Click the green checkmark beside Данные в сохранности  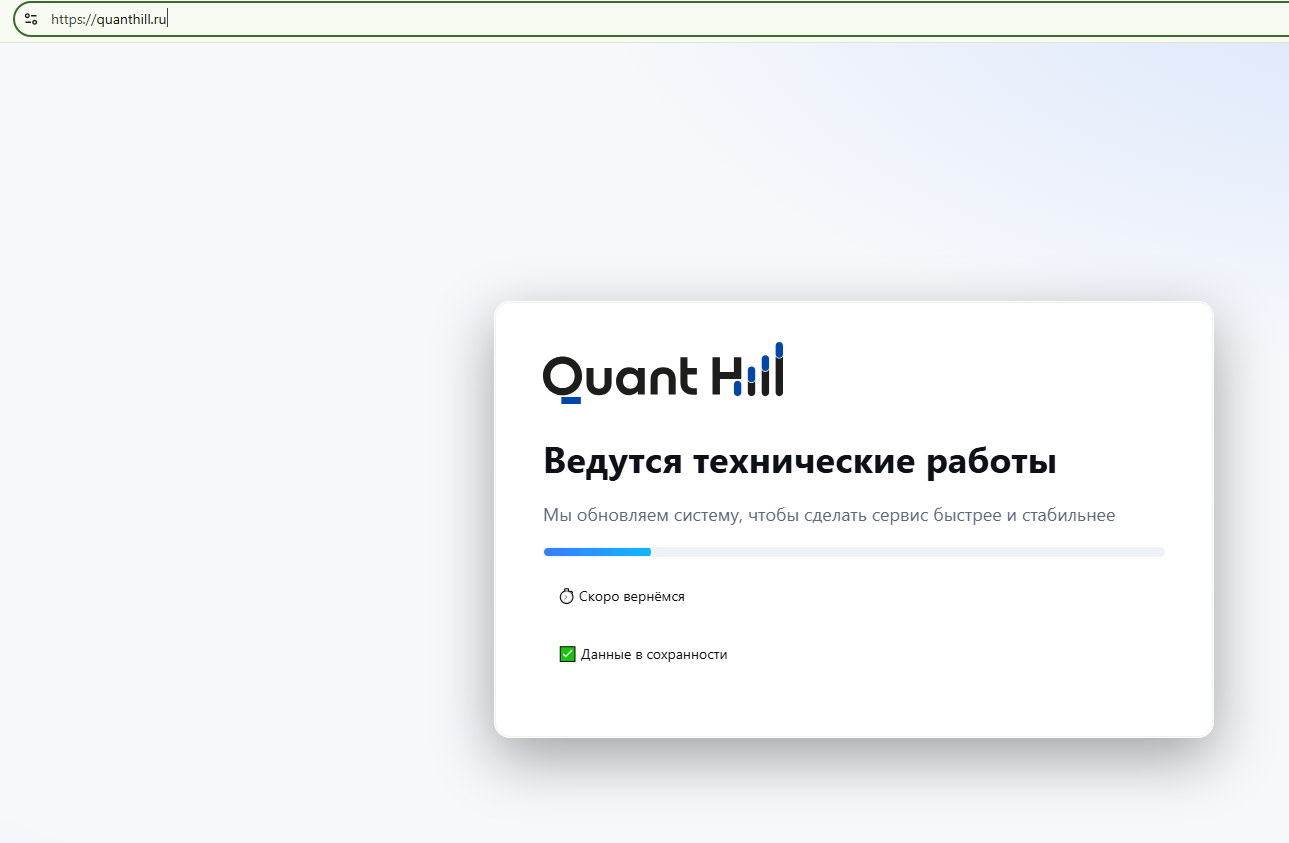click(567, 654)
